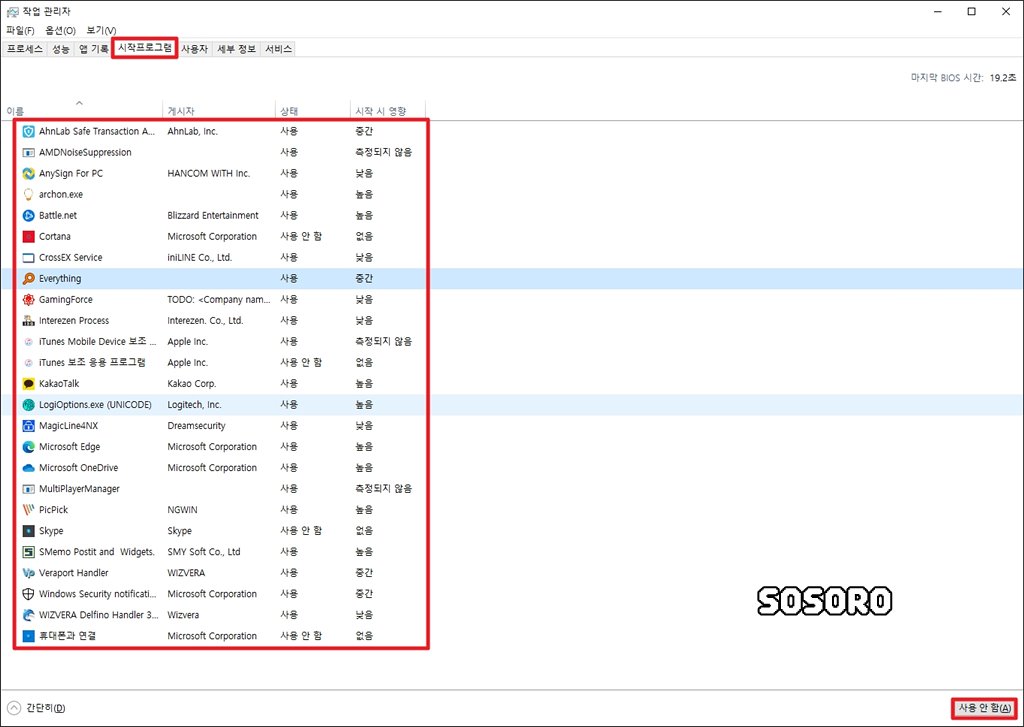This screenshot has width=1024, height=727.
Task: Sort by the 시작 시 영향 column header
Action: point(388,110)
